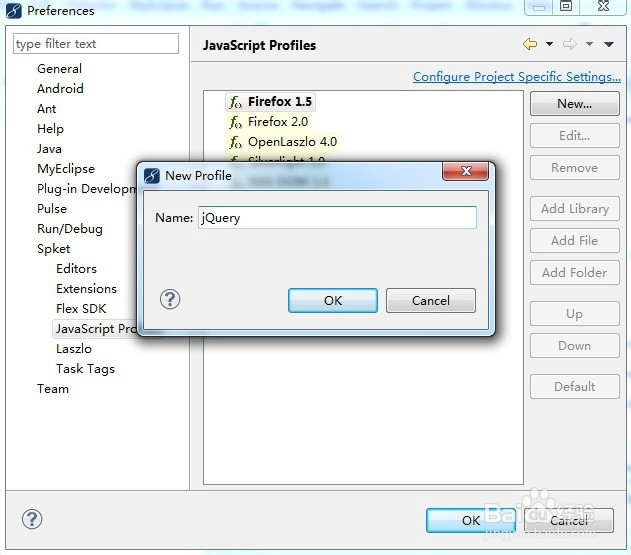Click the type filter text box
631x555 pixels.
tap(96, 43)
